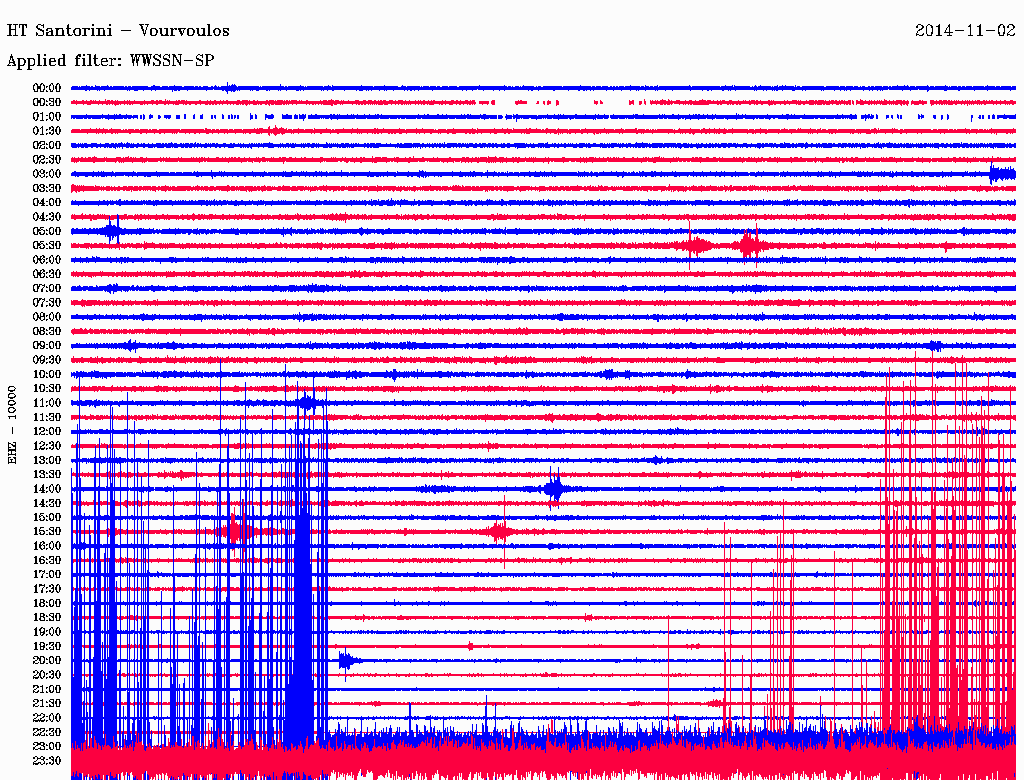1024x780 pixels.
Task: Click the 03:00 time label
Action: click(x=47, y=174)
